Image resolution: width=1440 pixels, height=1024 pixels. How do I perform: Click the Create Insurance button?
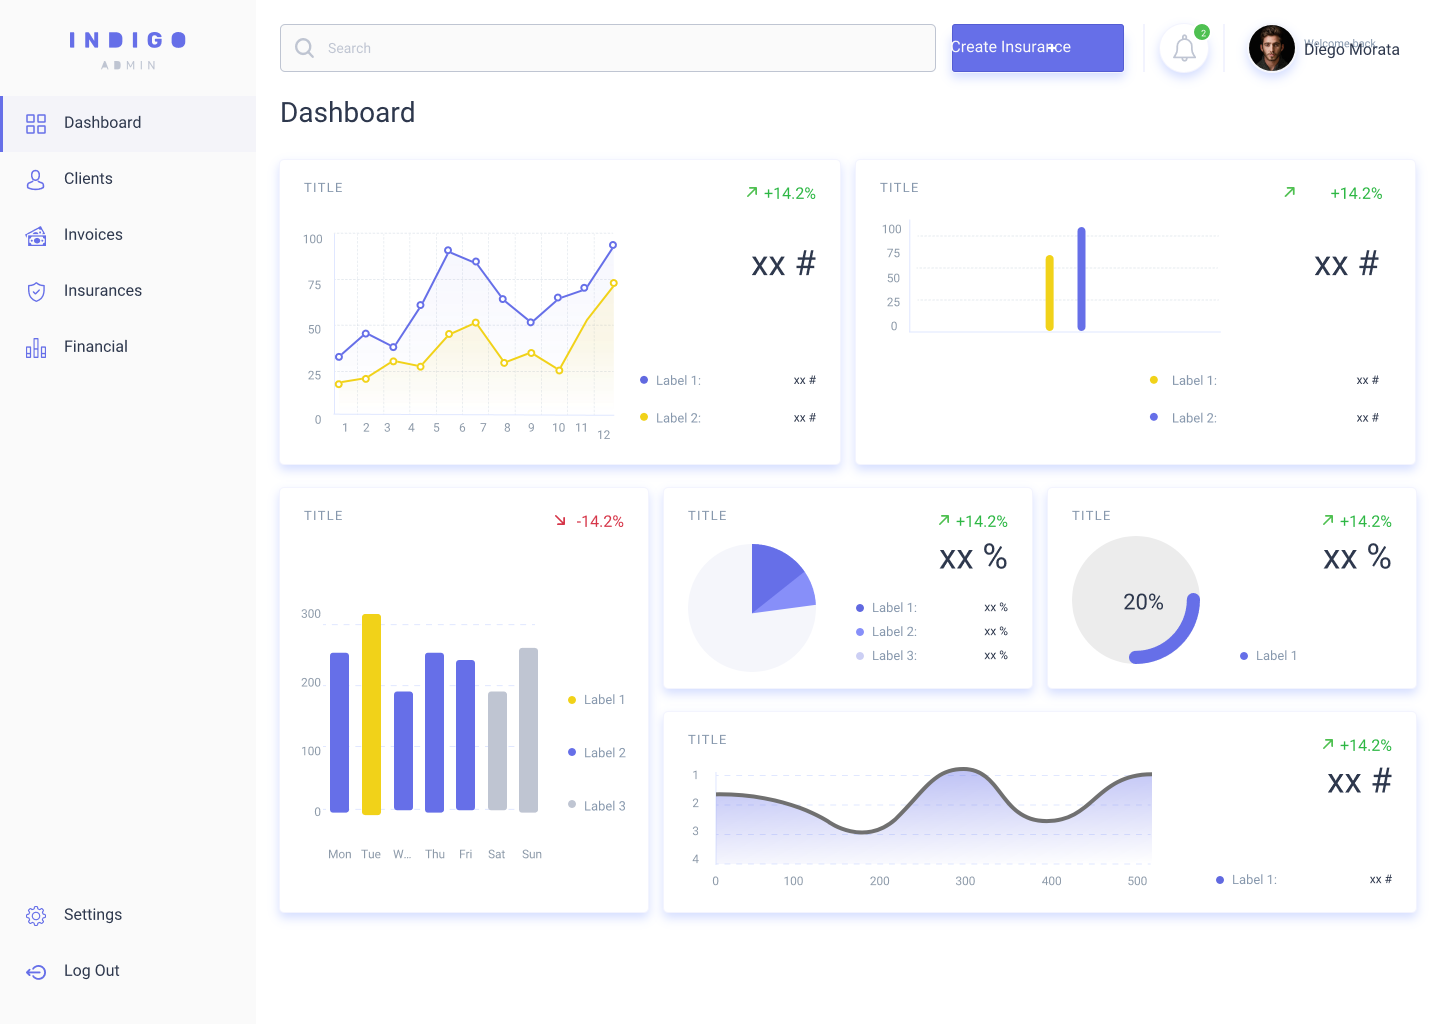tap(1038, 48)
